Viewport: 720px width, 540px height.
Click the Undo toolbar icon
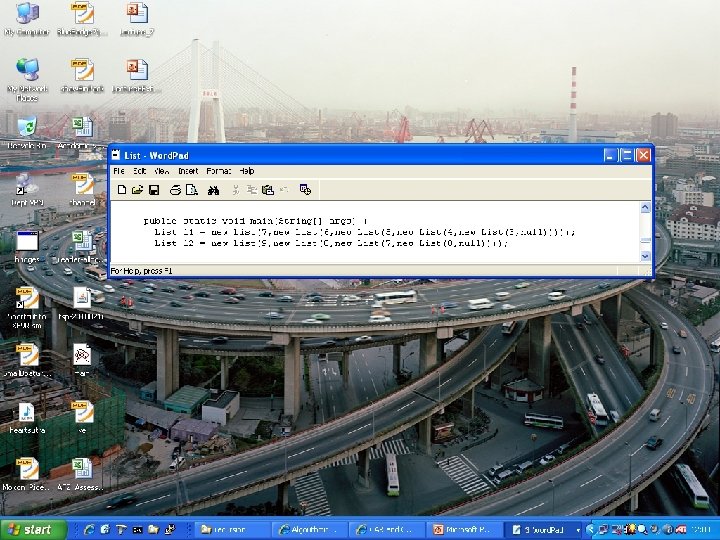click(x=284, y=190)
